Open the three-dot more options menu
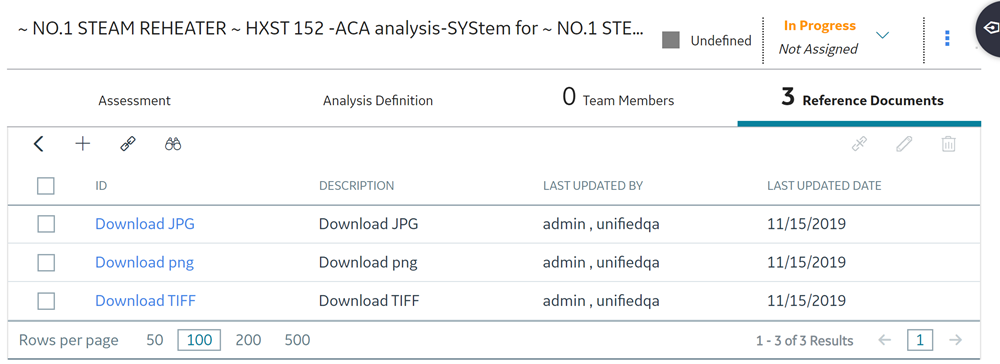The width and height of the screenshot is (1000, 364). pyautogui.click(x=947, y=38)
